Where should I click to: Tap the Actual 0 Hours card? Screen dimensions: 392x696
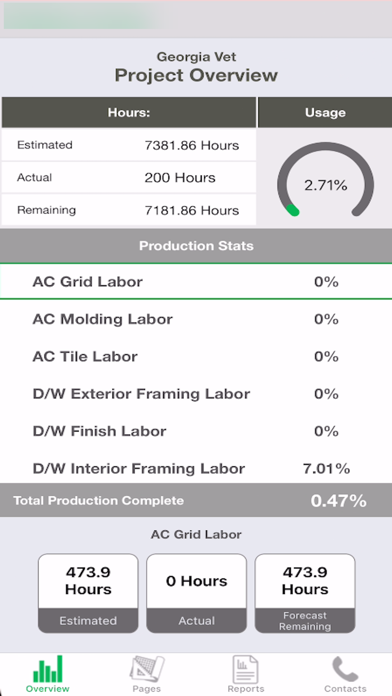(x=196, y=593)
